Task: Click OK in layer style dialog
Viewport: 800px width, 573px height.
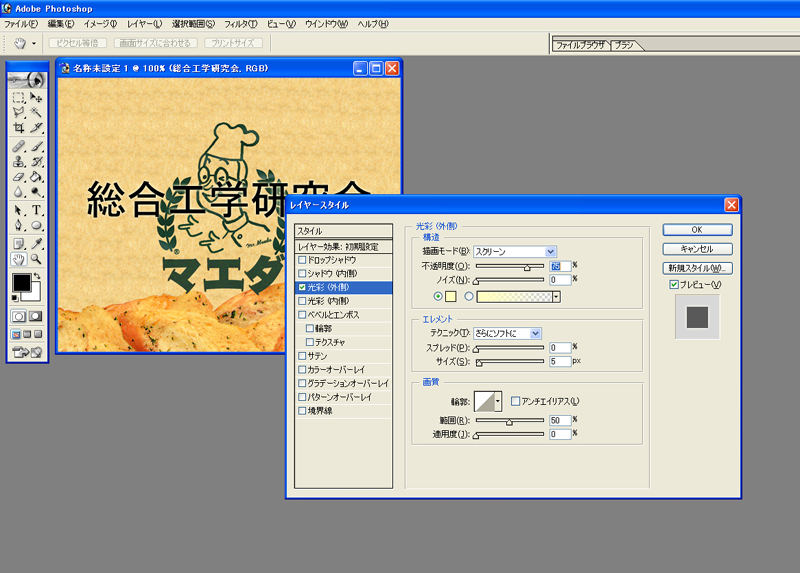Action: [x=697, y=230]
